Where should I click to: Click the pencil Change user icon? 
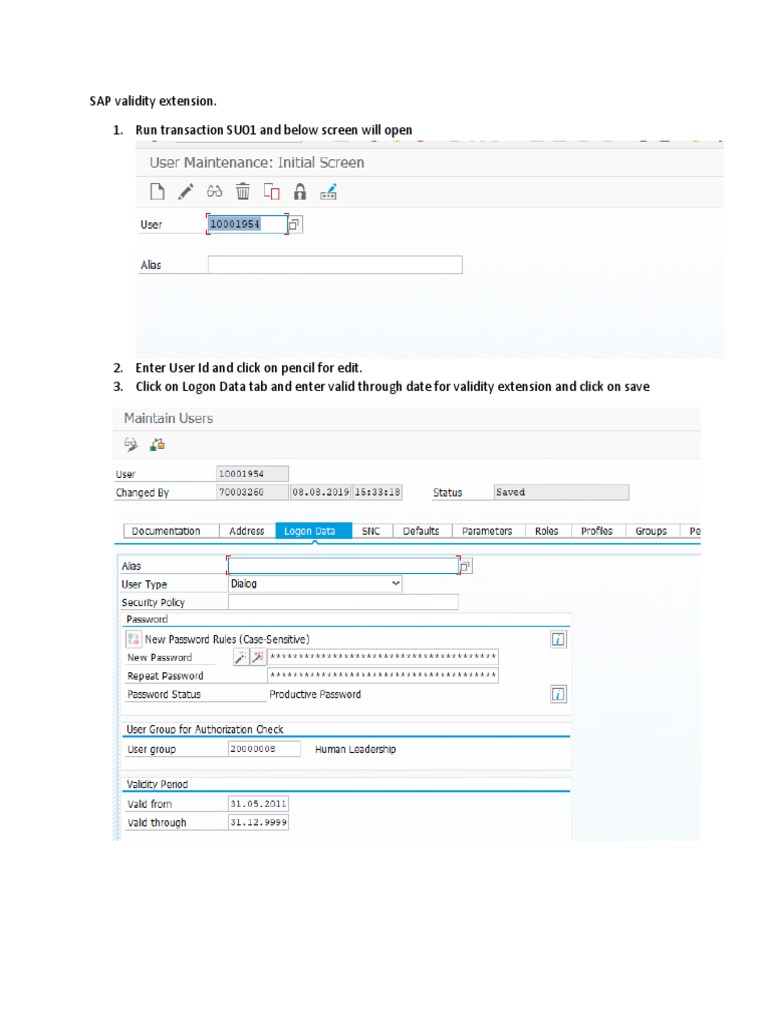pos(185,191)
